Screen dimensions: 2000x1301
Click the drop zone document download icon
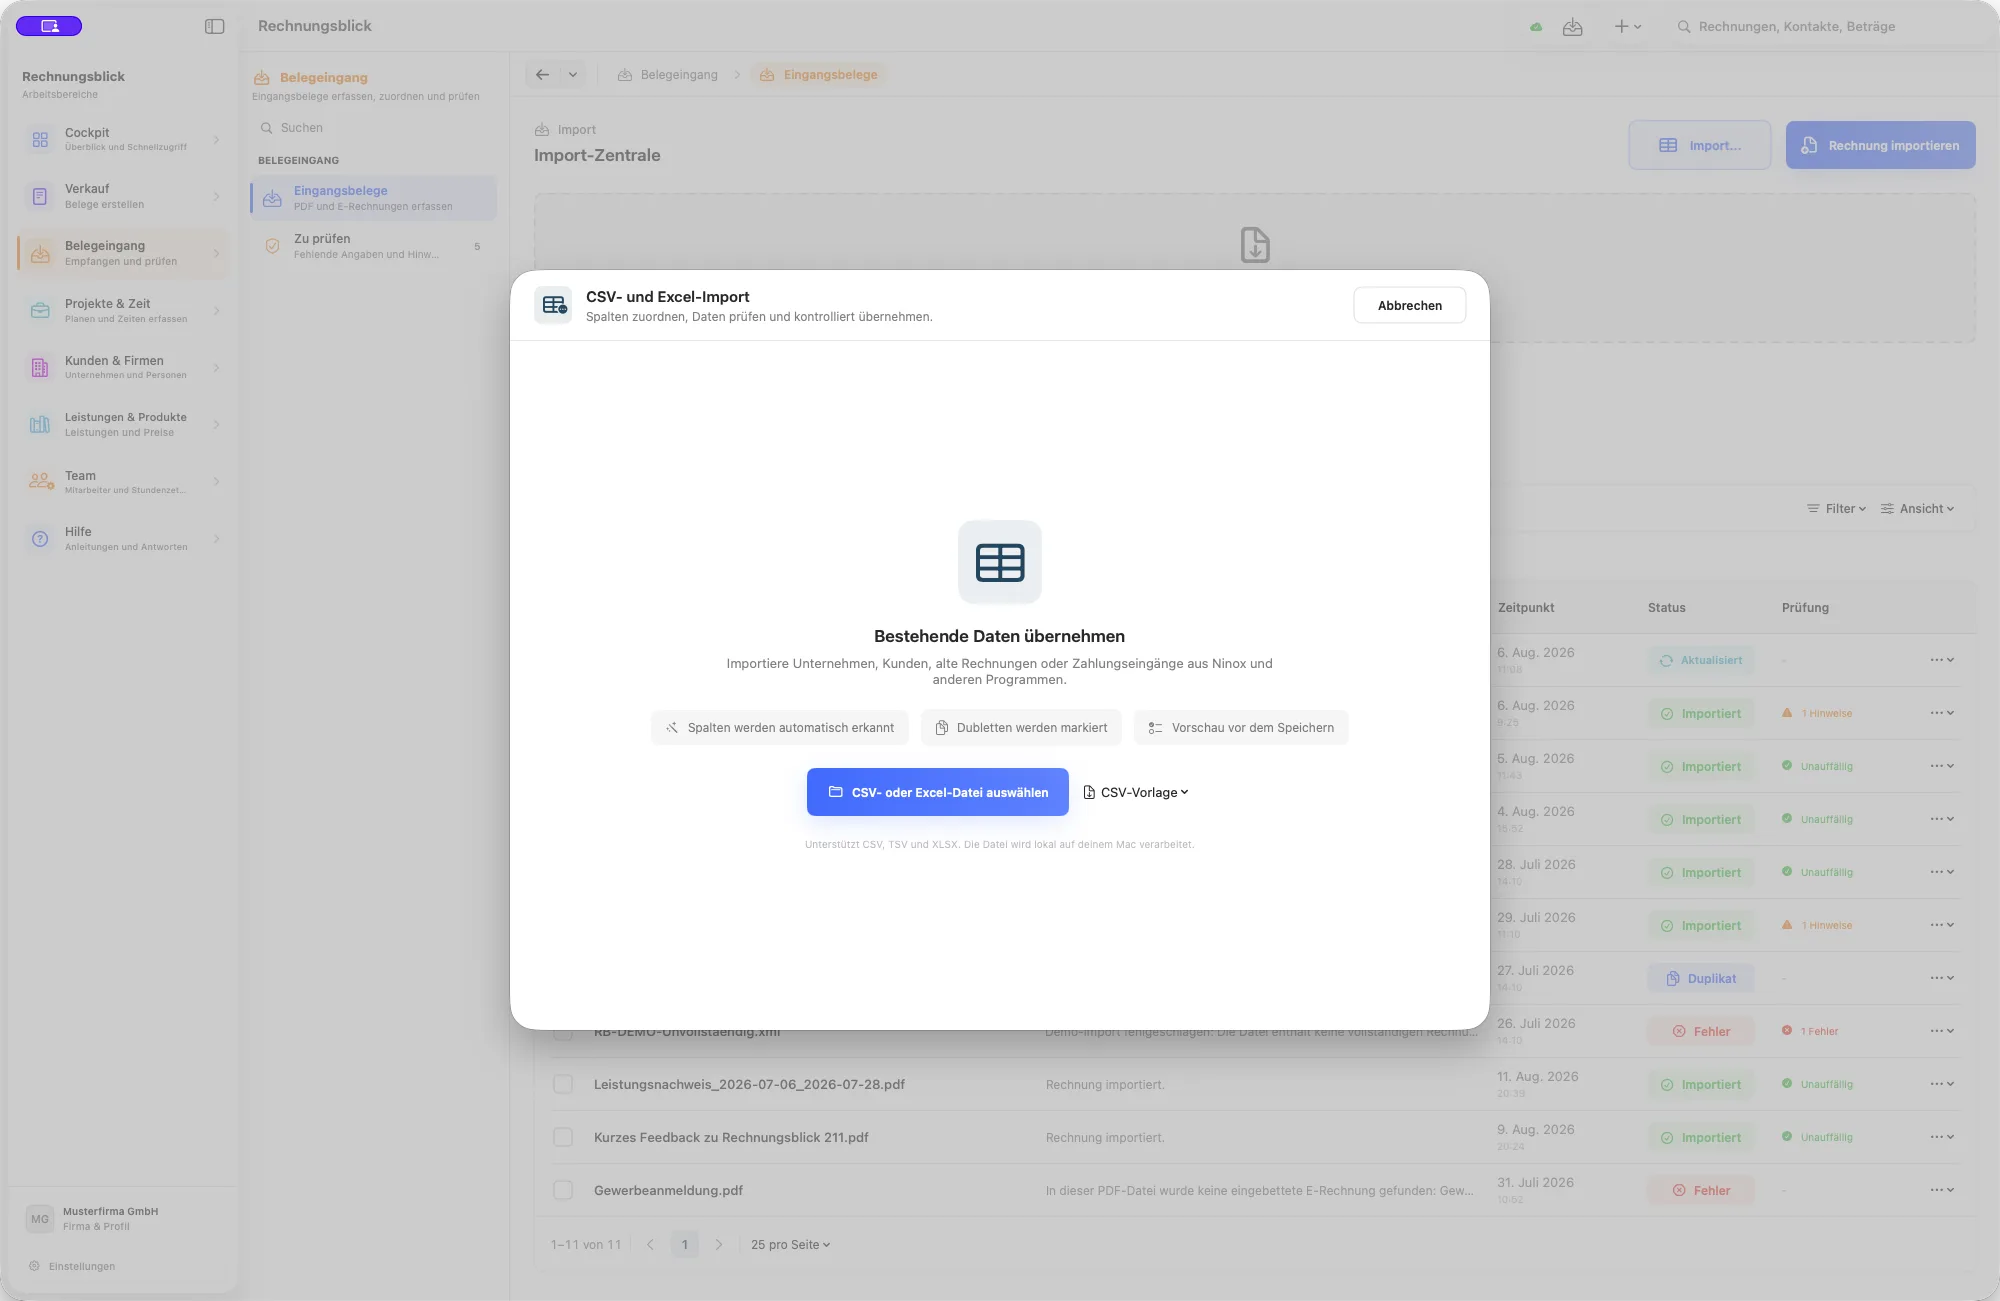(x=1255, y=245)
